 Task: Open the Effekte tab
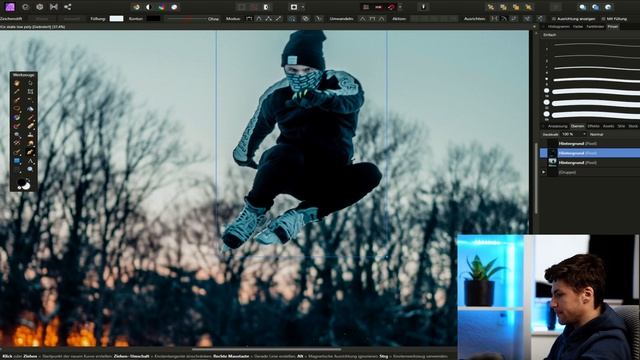pyautogui.click(x=593, y=127)
